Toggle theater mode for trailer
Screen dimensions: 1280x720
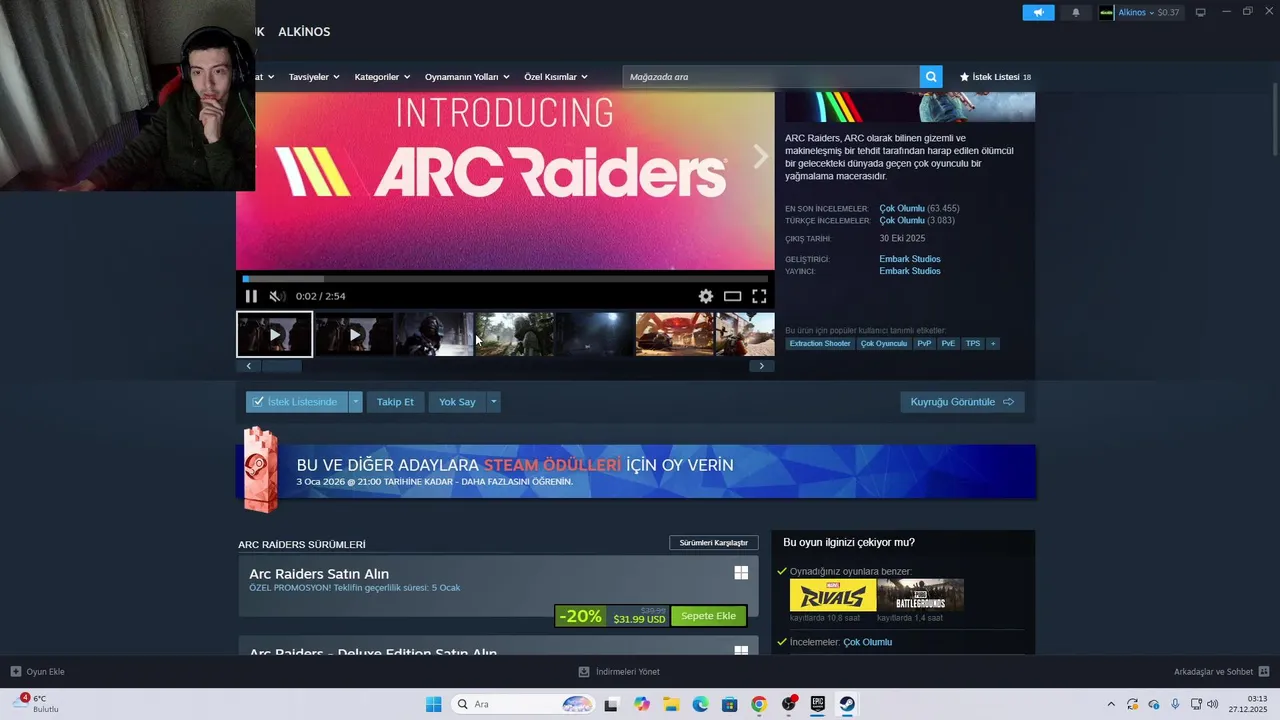pos(732,296)
